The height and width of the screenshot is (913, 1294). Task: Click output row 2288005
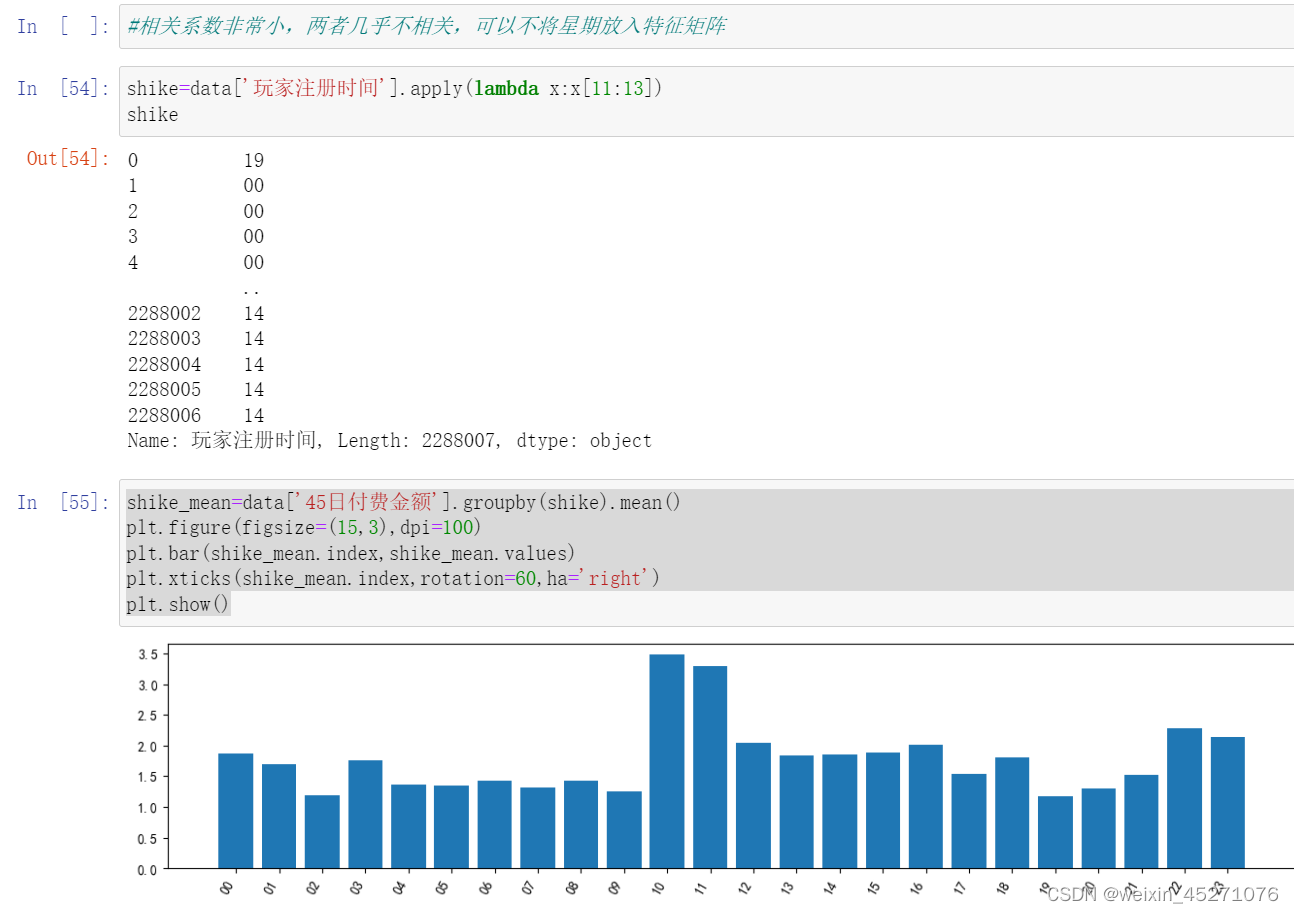(196, 390)
